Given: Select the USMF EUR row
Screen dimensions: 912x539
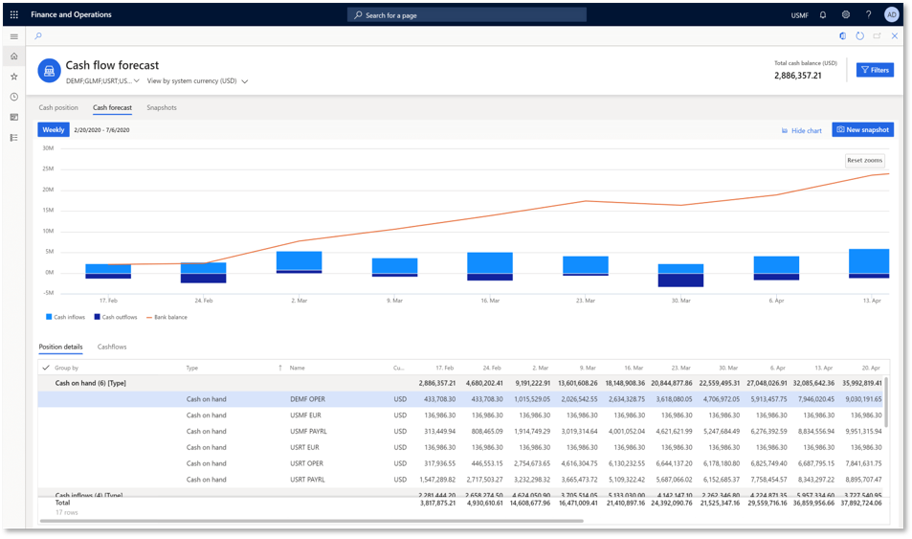Looking at the screenshot, I should pos(461,415).
